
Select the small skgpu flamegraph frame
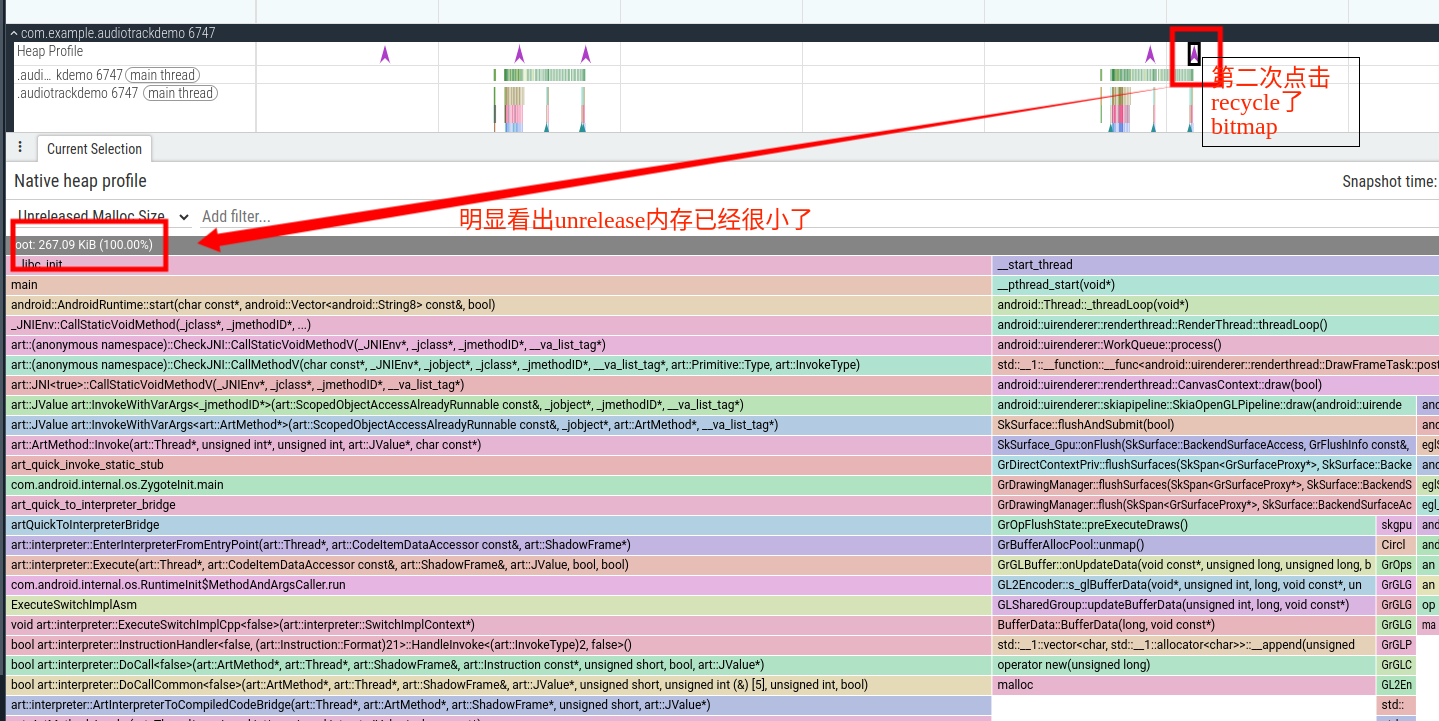point(1397,525)
